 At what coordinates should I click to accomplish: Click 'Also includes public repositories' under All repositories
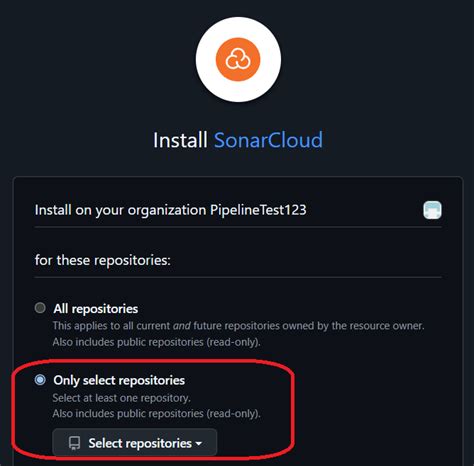coord(156,342)
